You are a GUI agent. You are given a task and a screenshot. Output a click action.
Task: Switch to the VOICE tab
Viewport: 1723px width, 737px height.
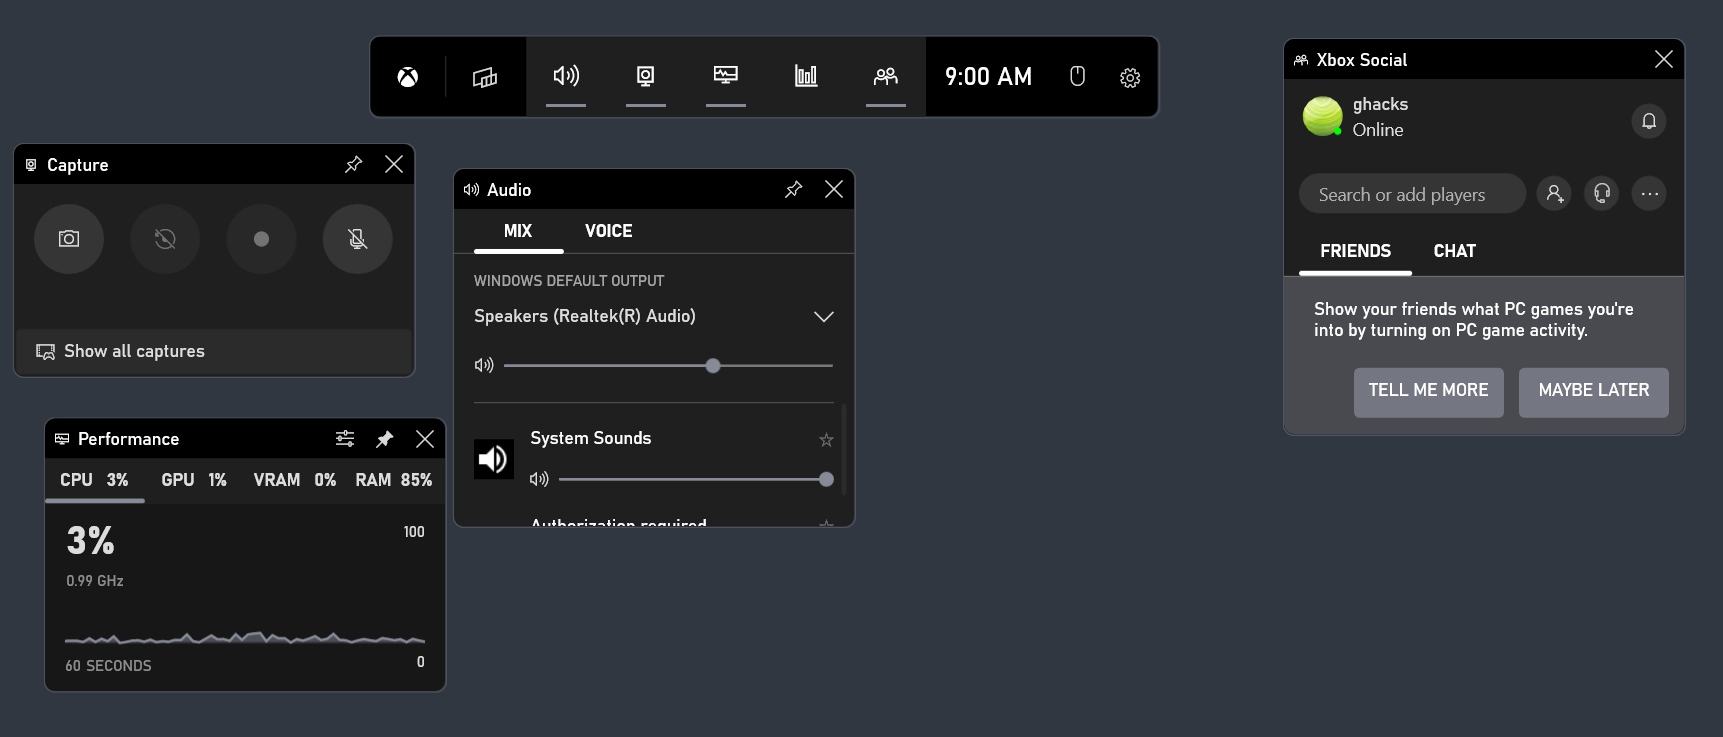coord(608,231)
